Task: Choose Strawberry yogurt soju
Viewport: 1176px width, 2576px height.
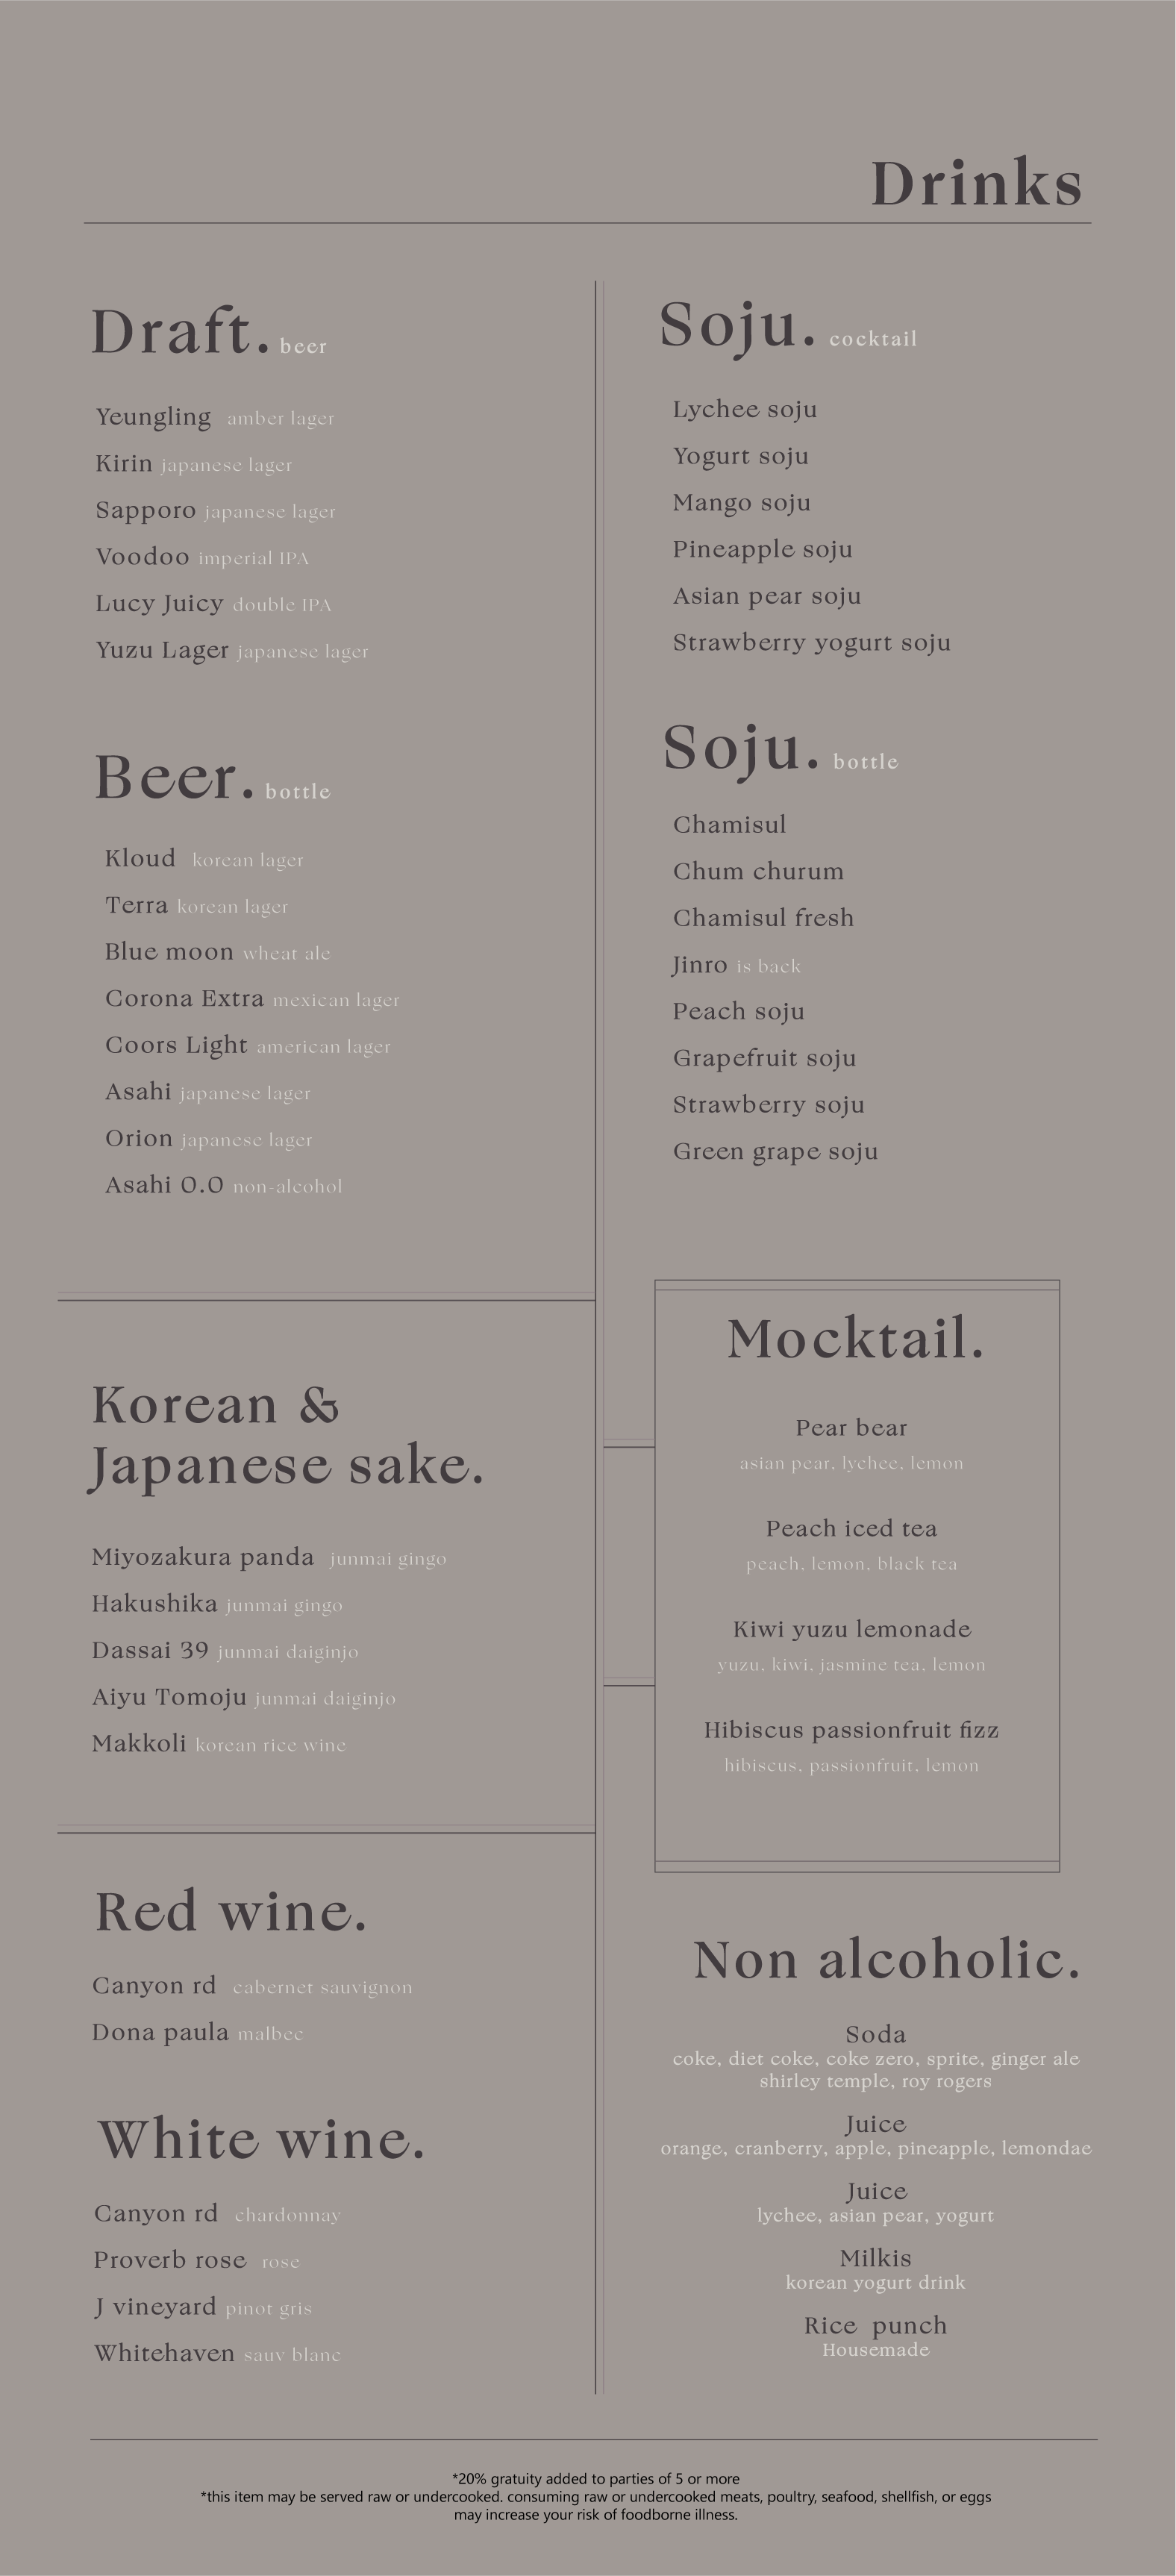Action: tap(811, 643)
